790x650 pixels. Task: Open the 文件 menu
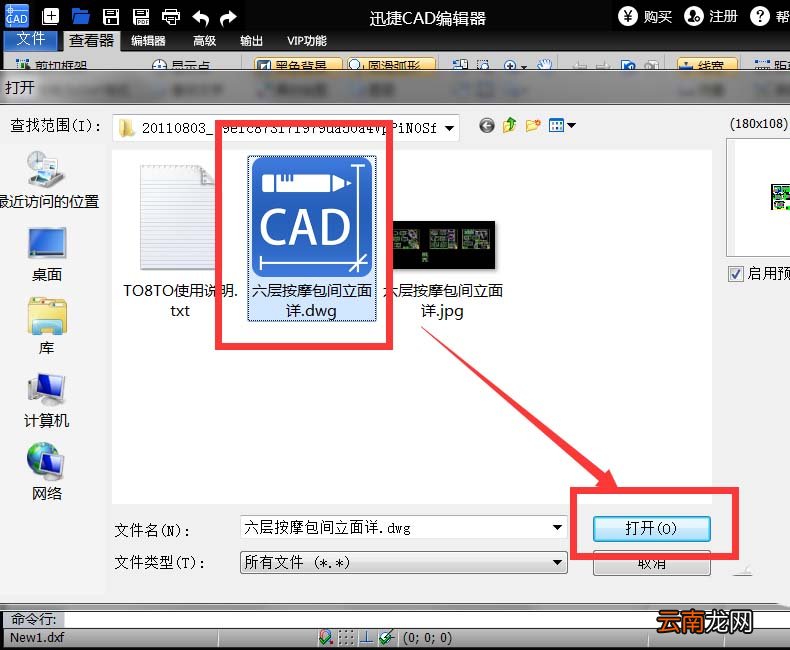[x=30, y=39]
